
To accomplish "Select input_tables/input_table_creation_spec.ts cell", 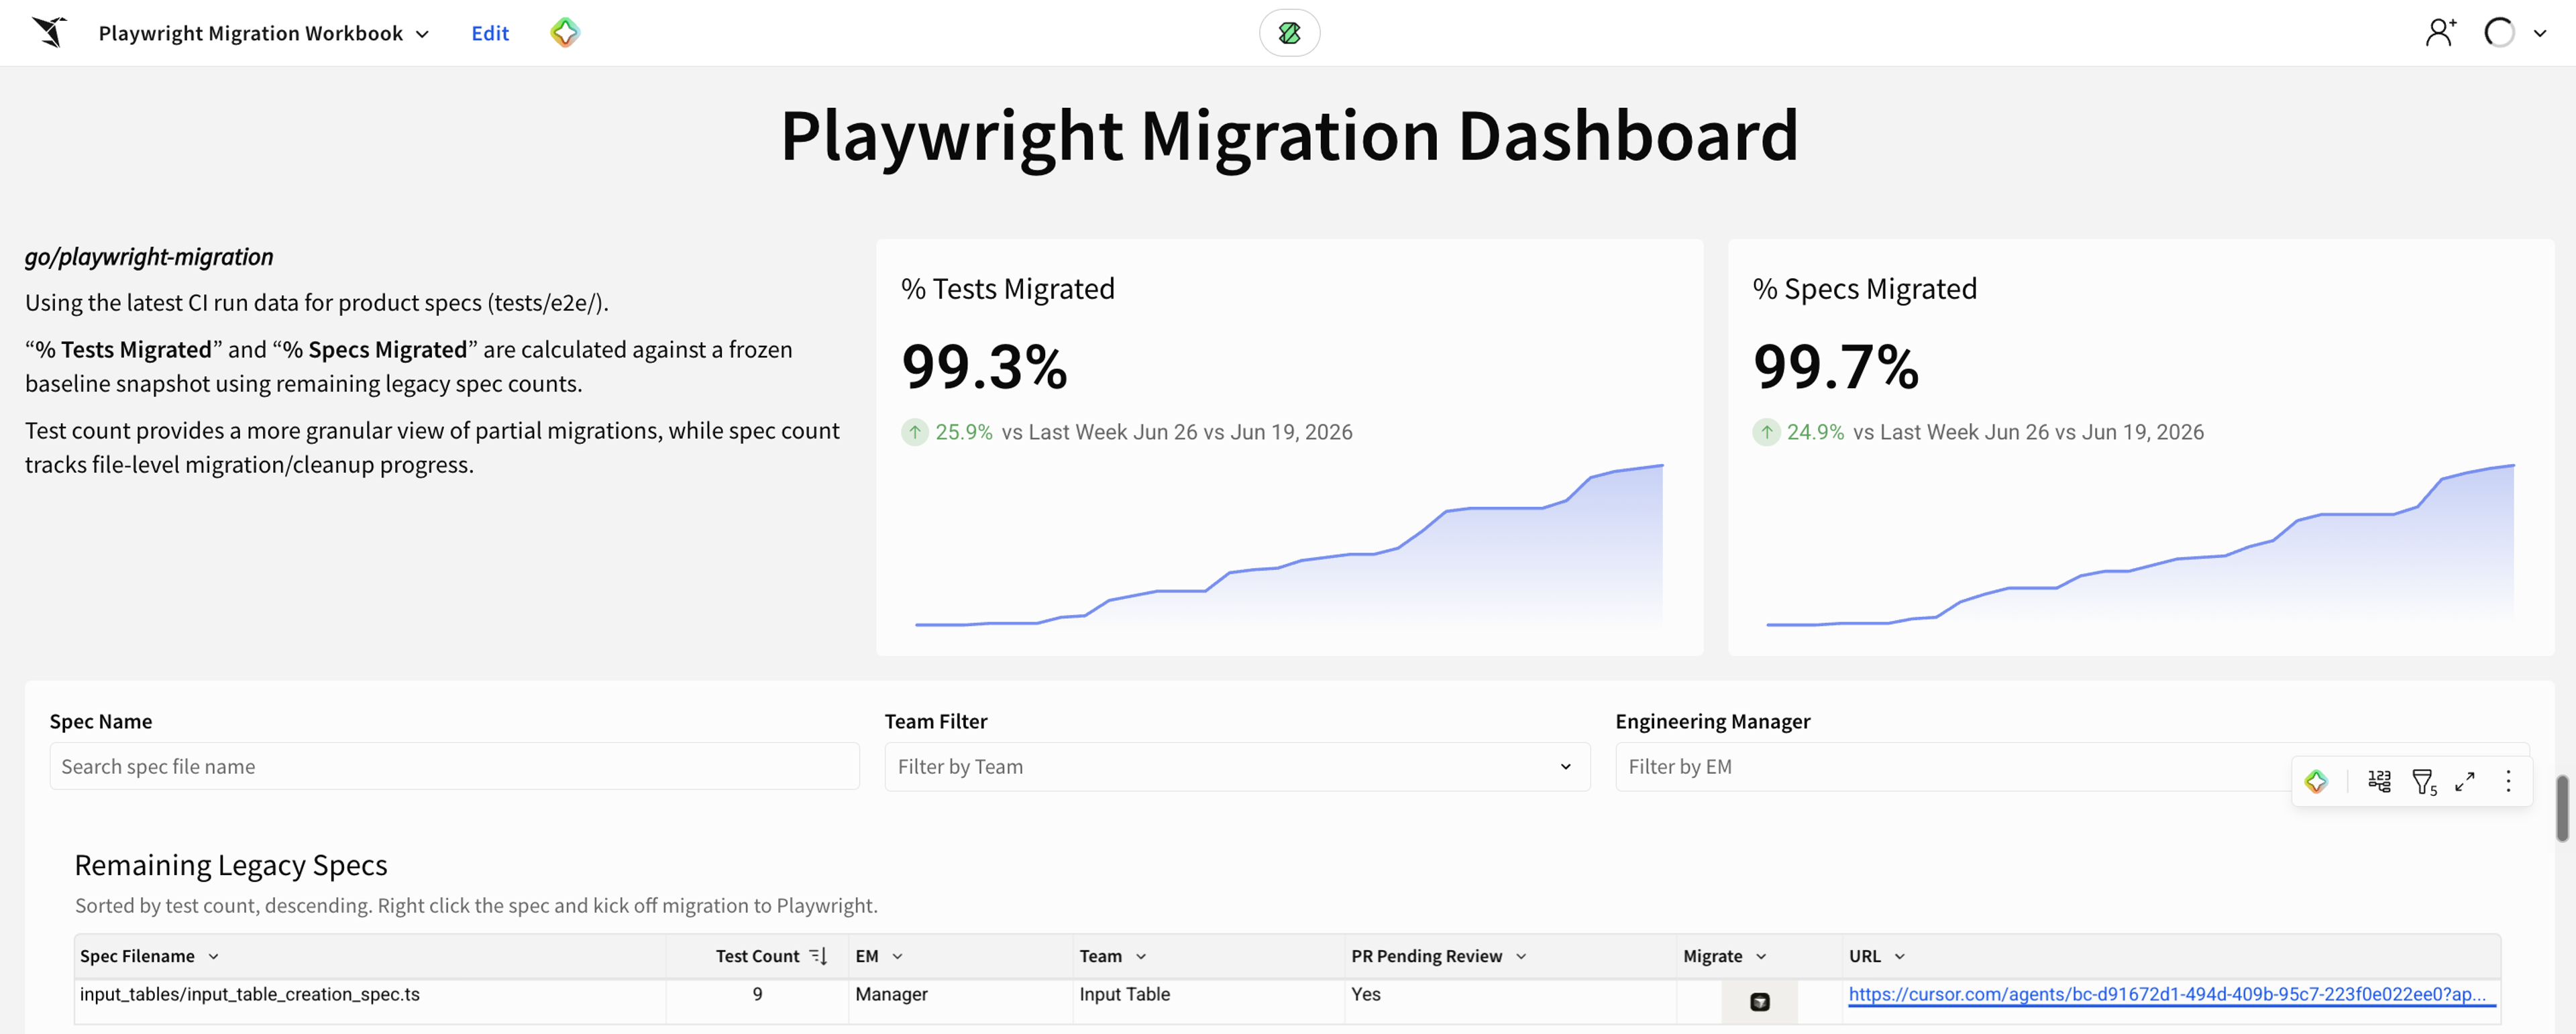I will (370, 1001).
